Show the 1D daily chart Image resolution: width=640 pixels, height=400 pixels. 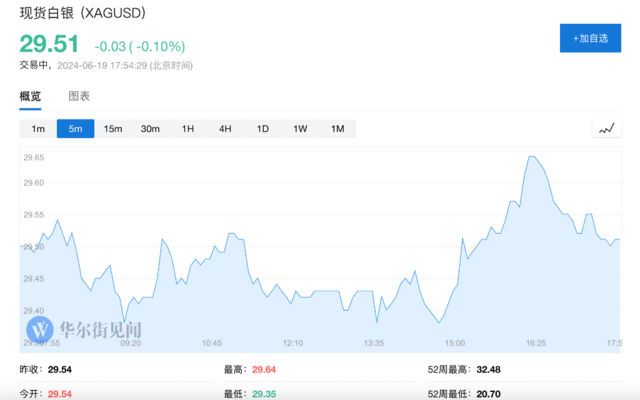[262, 128]
